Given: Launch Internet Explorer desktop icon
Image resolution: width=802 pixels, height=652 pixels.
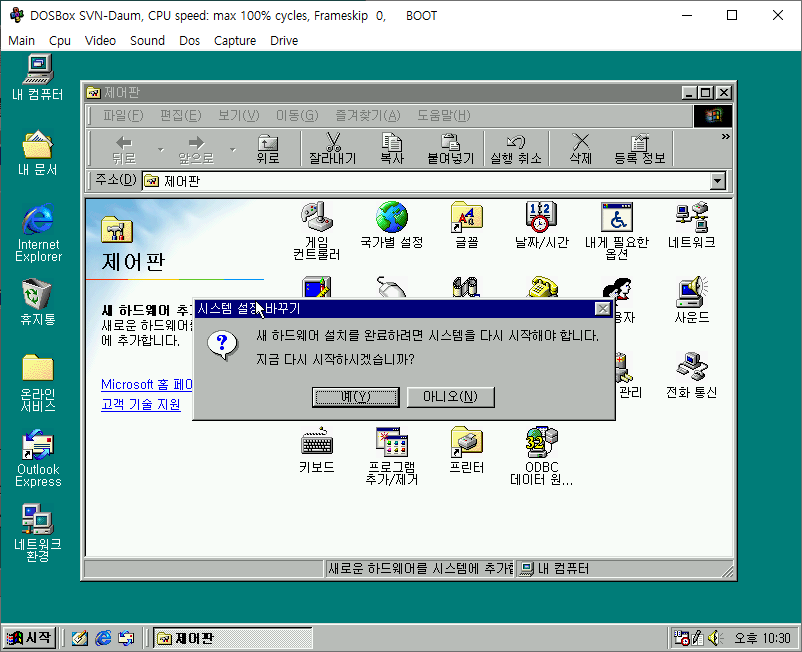Looking at the screenshot, I should tap(38, 233).
